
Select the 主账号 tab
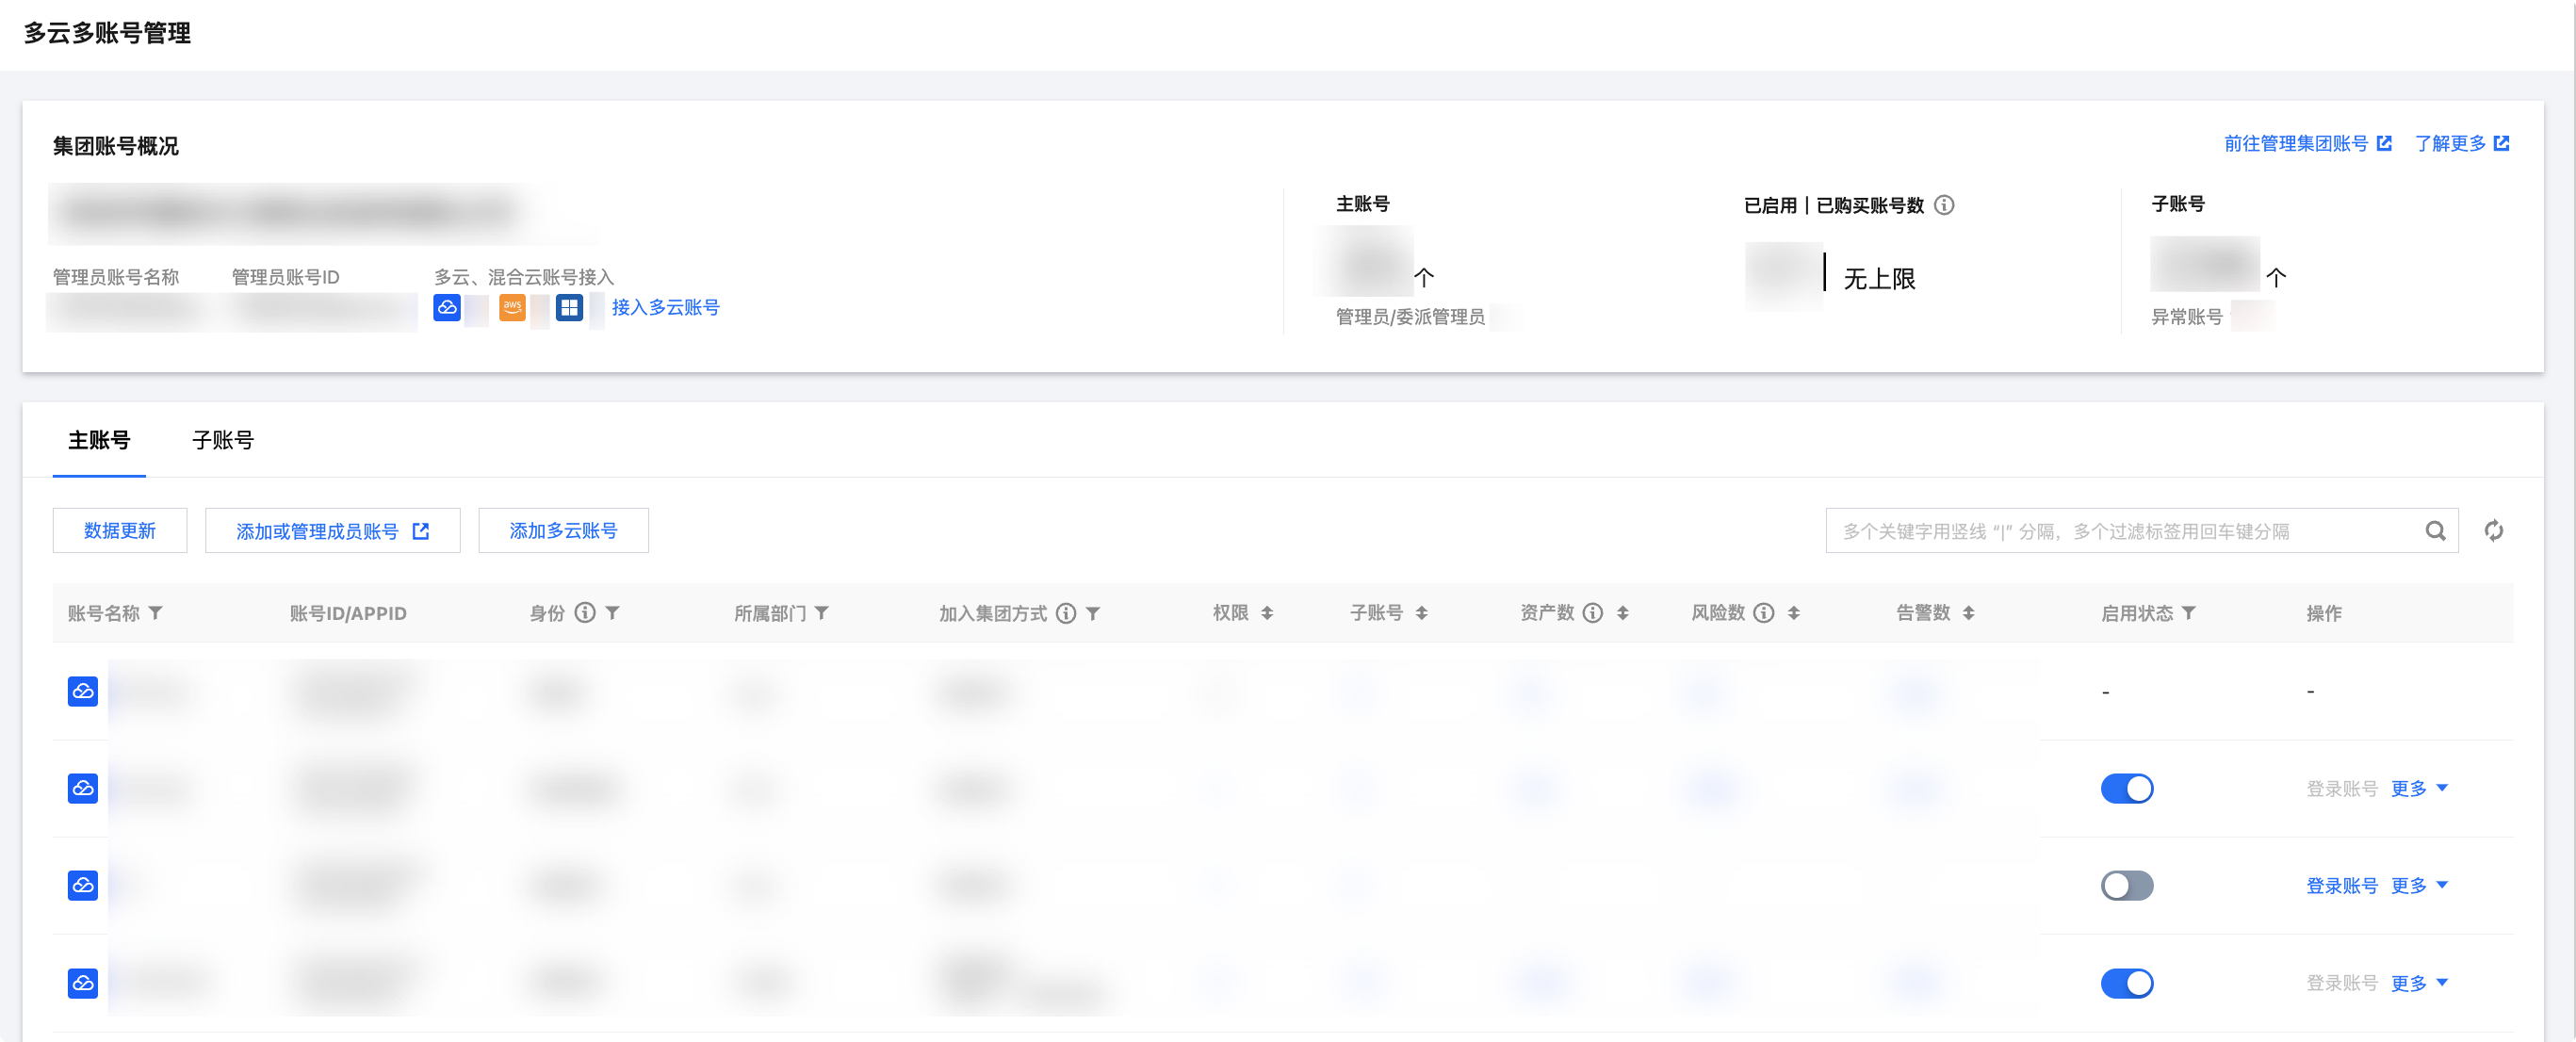click(99, 440)
